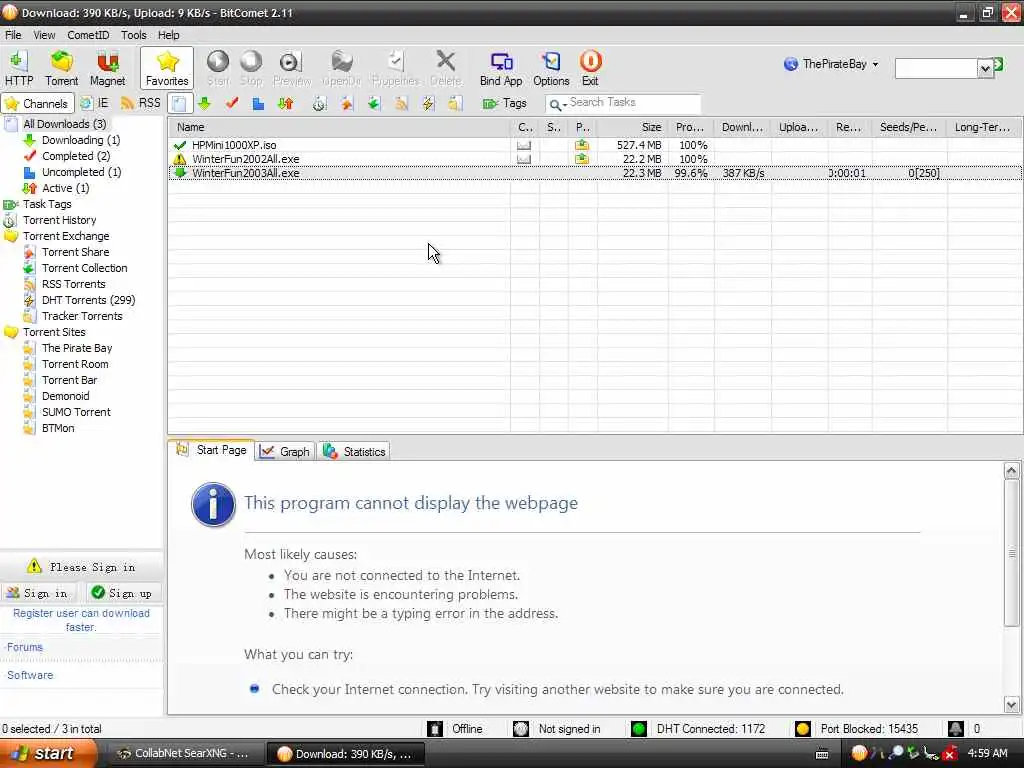Click the IE filter button

click(x=95, y=103)
